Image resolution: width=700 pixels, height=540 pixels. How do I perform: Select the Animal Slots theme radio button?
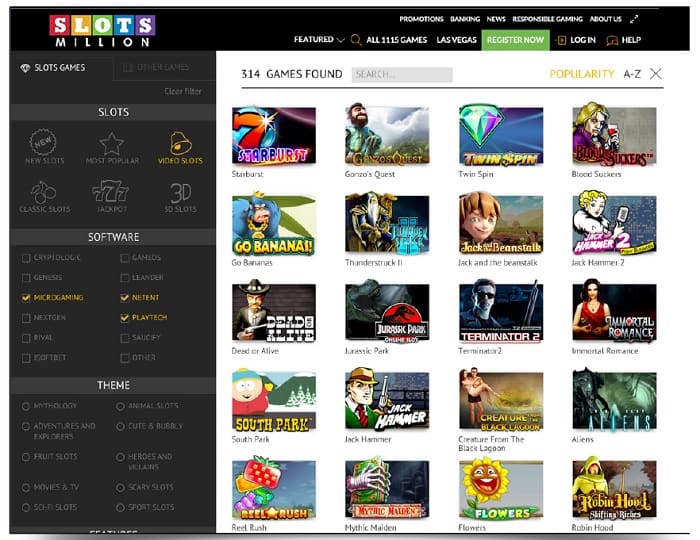[120, 406]
